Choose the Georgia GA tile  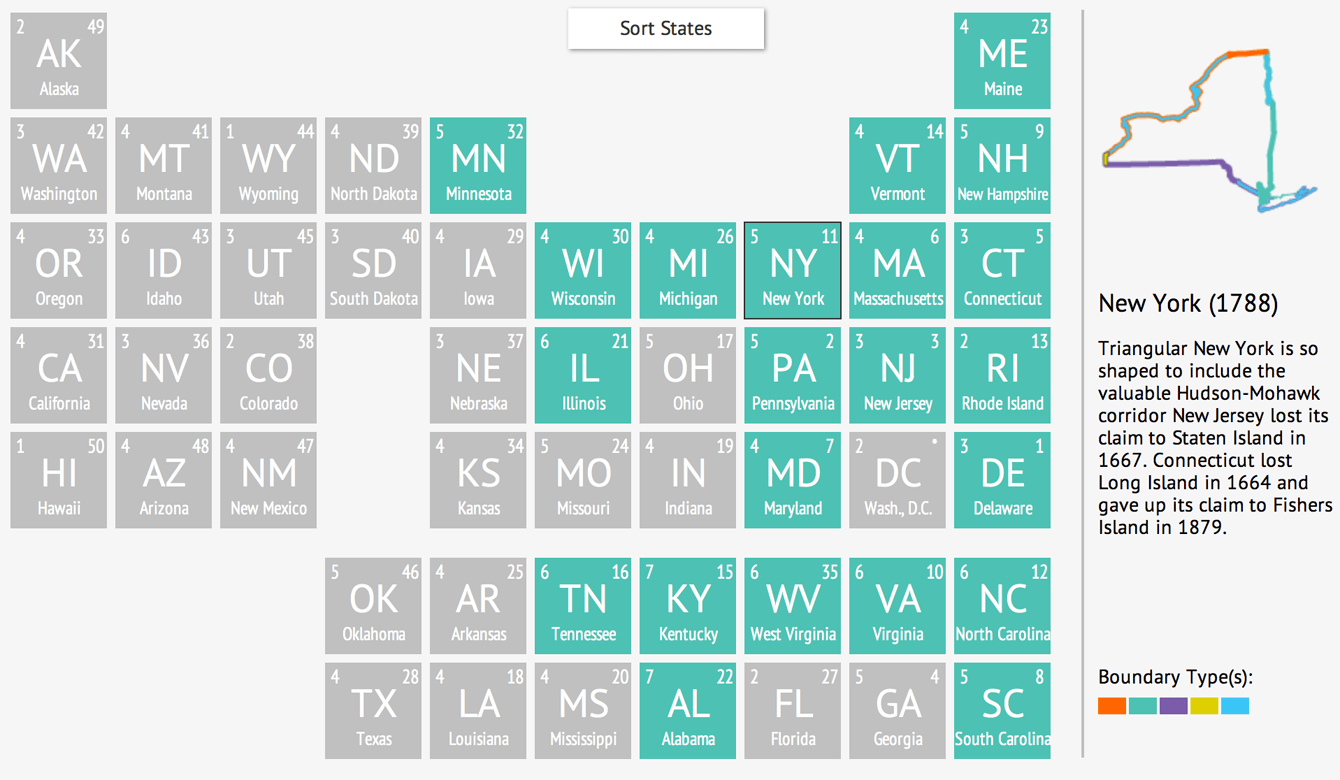897,711
